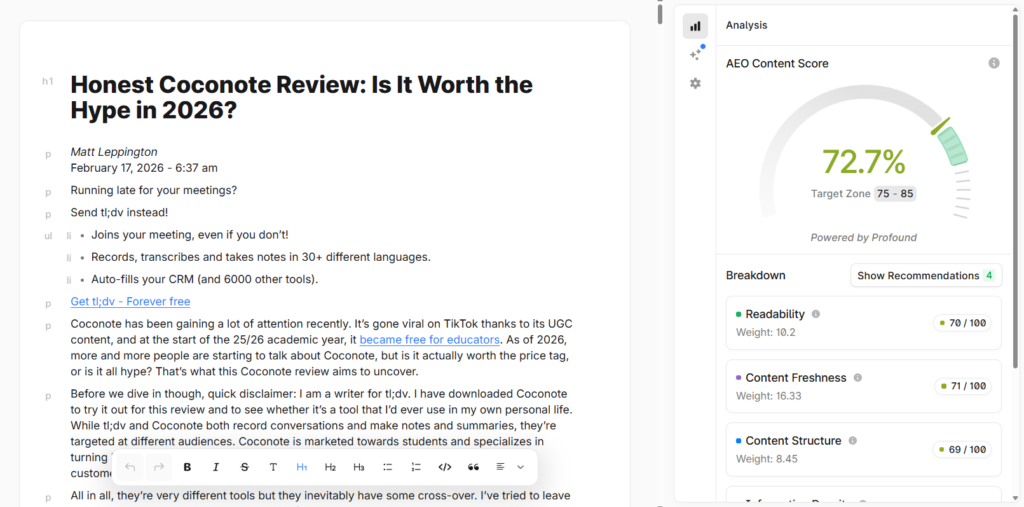This screenshot has height=507, width=1024.
Task: Expand the Readability breakdown card
Action: [863, 322]
